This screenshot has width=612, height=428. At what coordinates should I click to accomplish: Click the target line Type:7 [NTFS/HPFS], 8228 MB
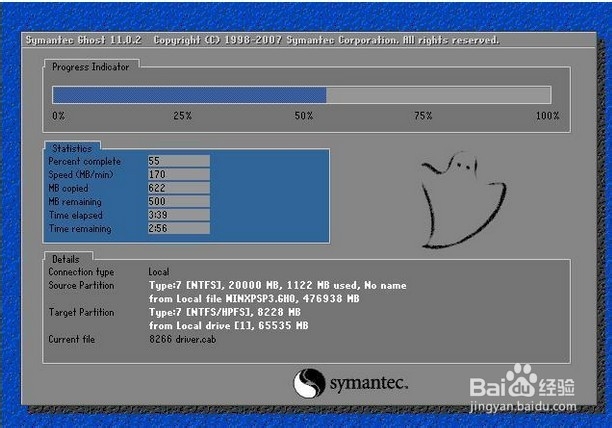tap(225, 312)
